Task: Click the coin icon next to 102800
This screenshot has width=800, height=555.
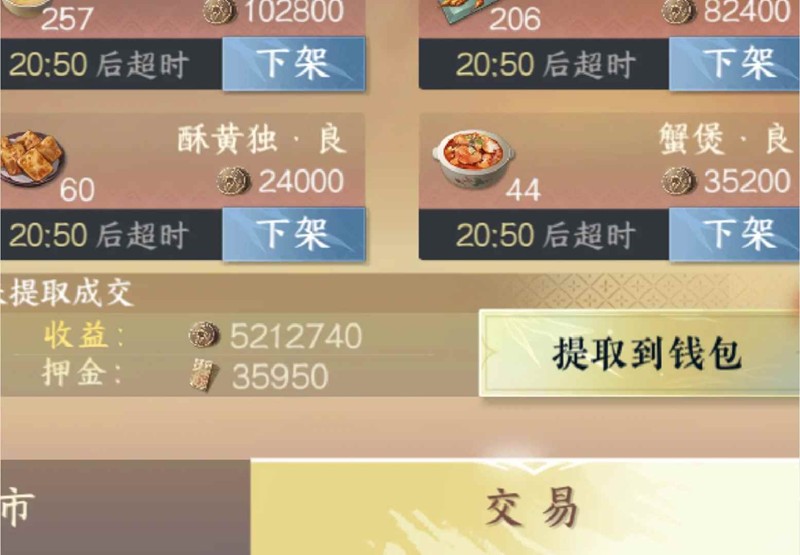Action: click(220, 11)
